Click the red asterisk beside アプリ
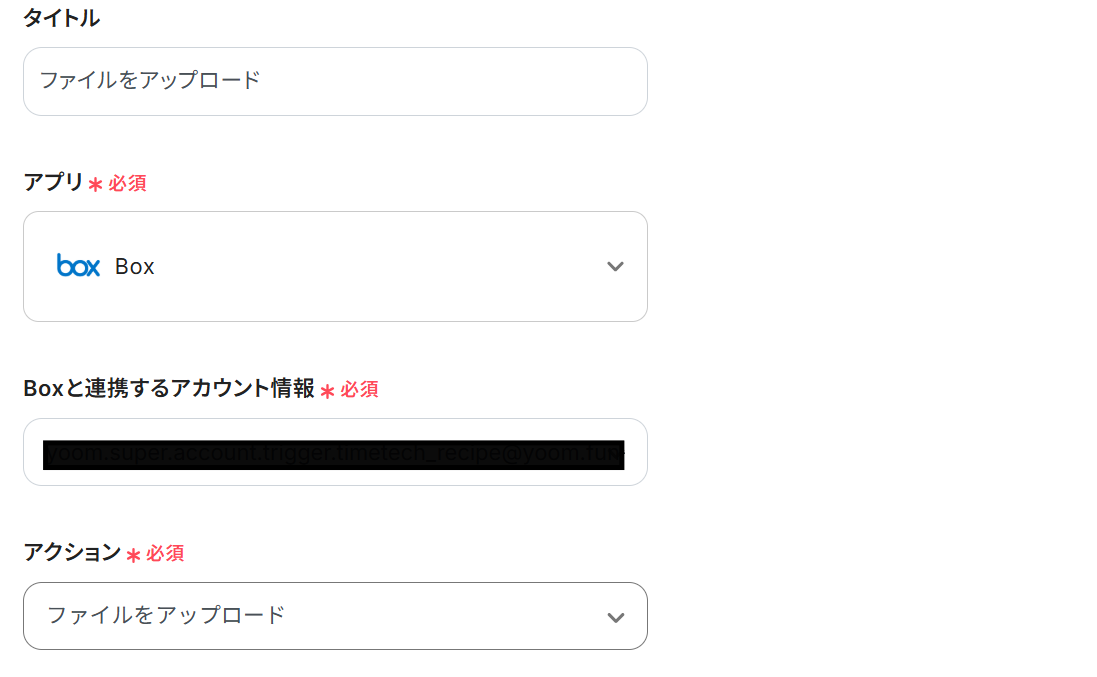This screenshot has width=1097, height=677. (95, 185)
